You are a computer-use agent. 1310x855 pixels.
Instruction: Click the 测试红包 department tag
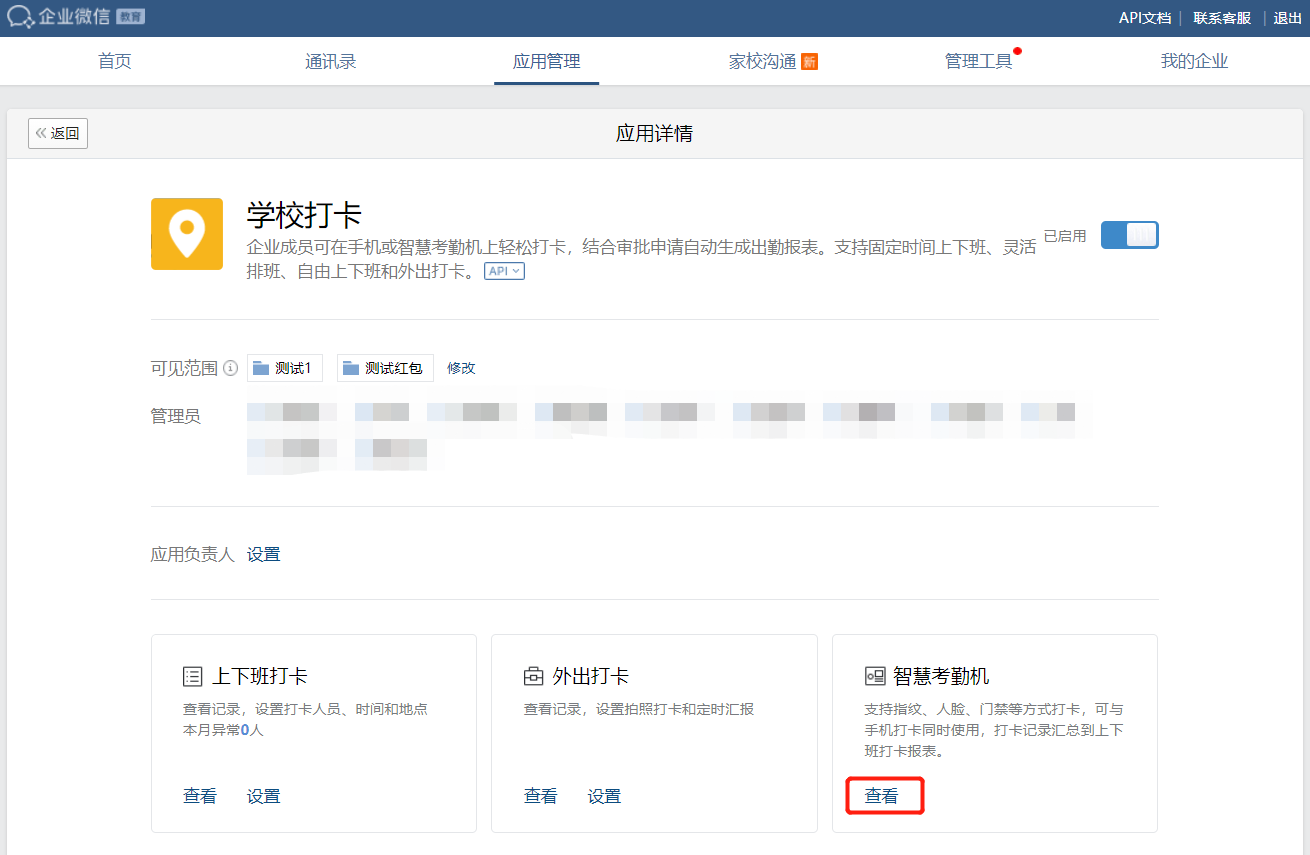(385, 368)
